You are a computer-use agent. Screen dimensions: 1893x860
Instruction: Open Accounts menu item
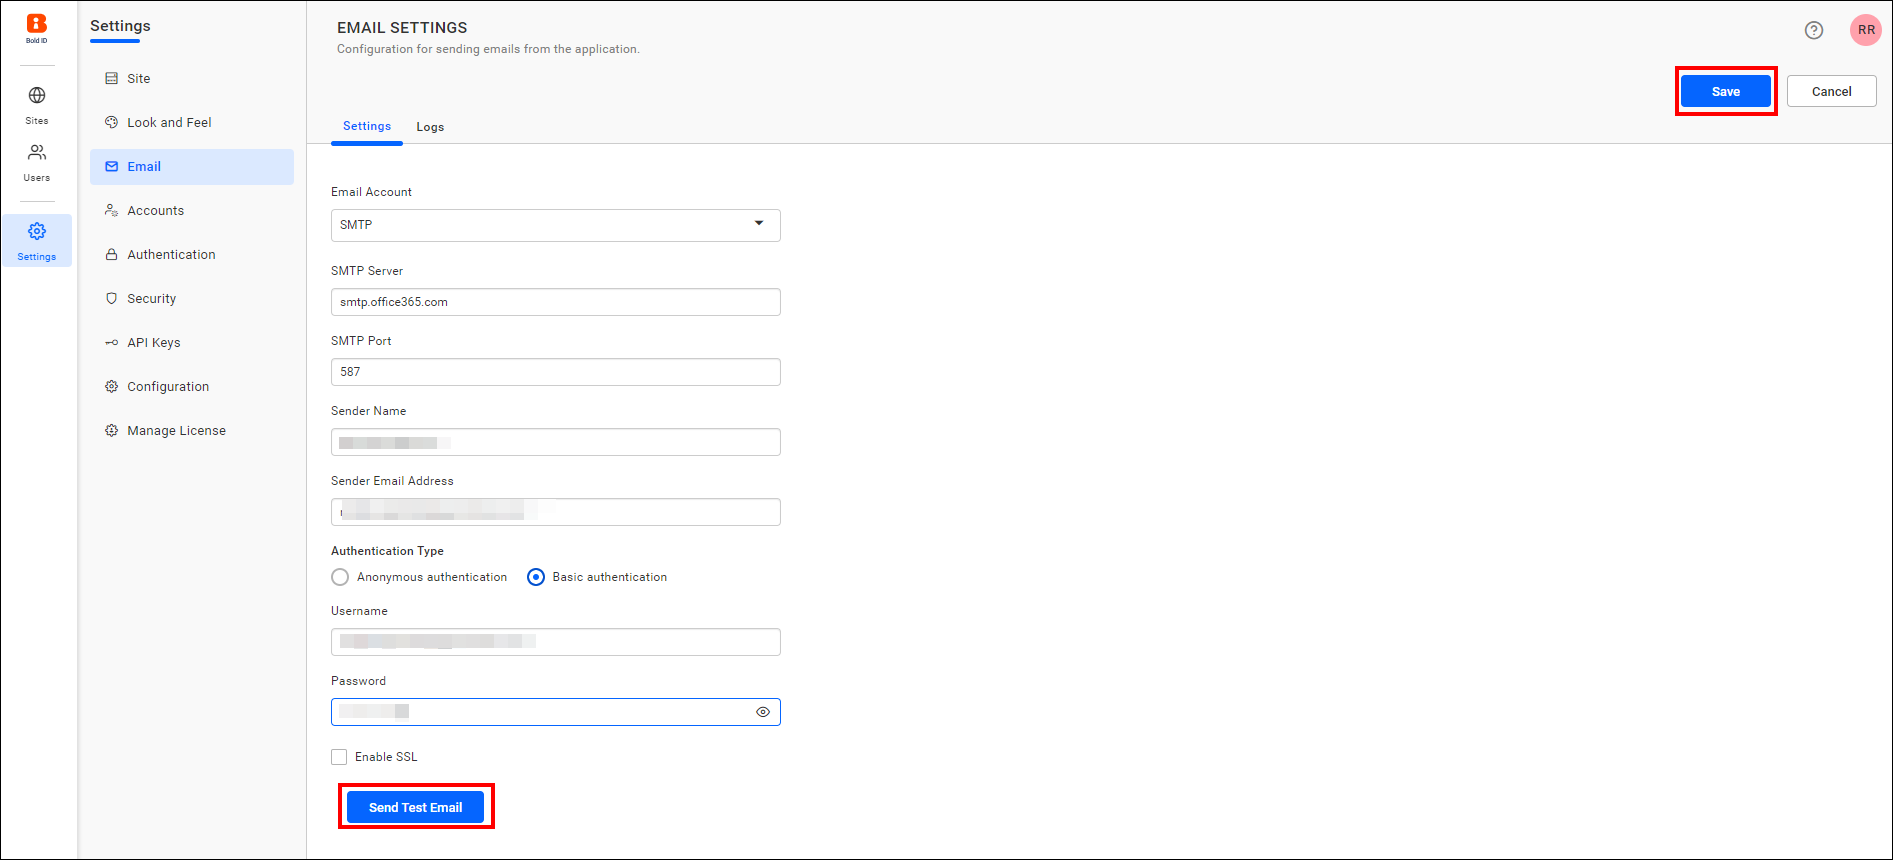tap(192, 211)
